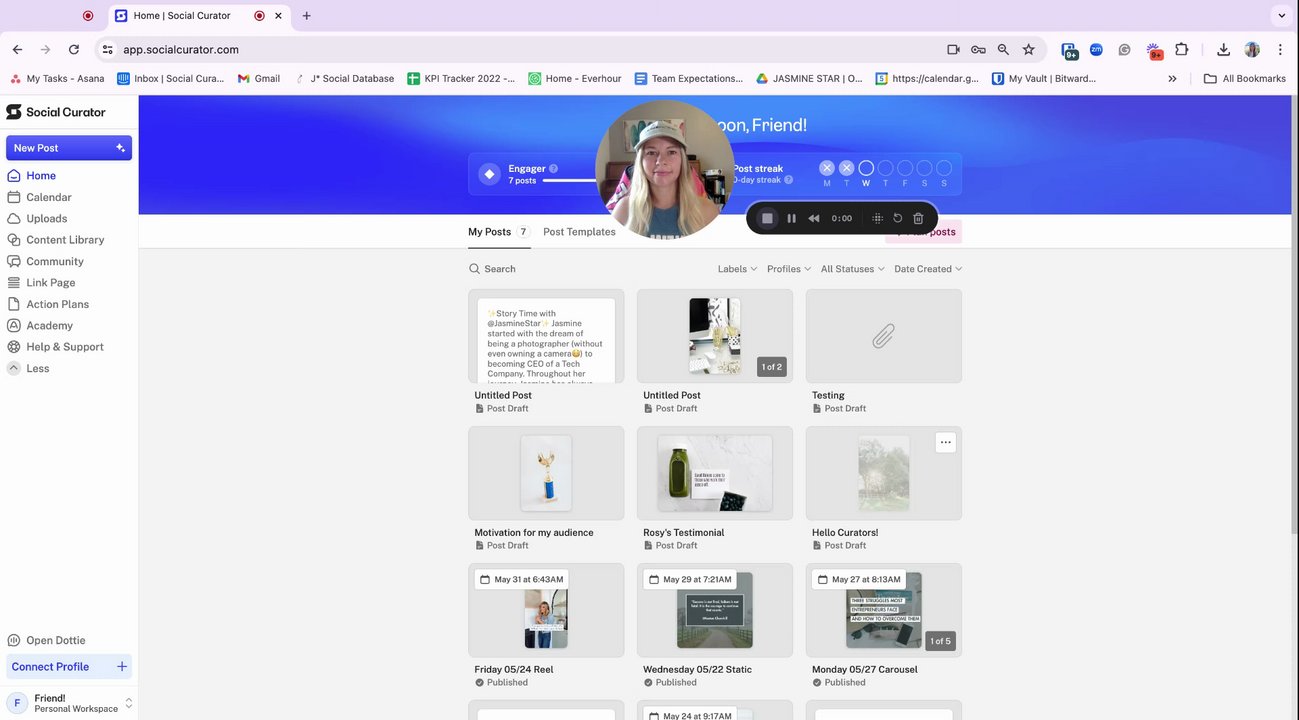Open the Gmail bookmark

point(259,78)
